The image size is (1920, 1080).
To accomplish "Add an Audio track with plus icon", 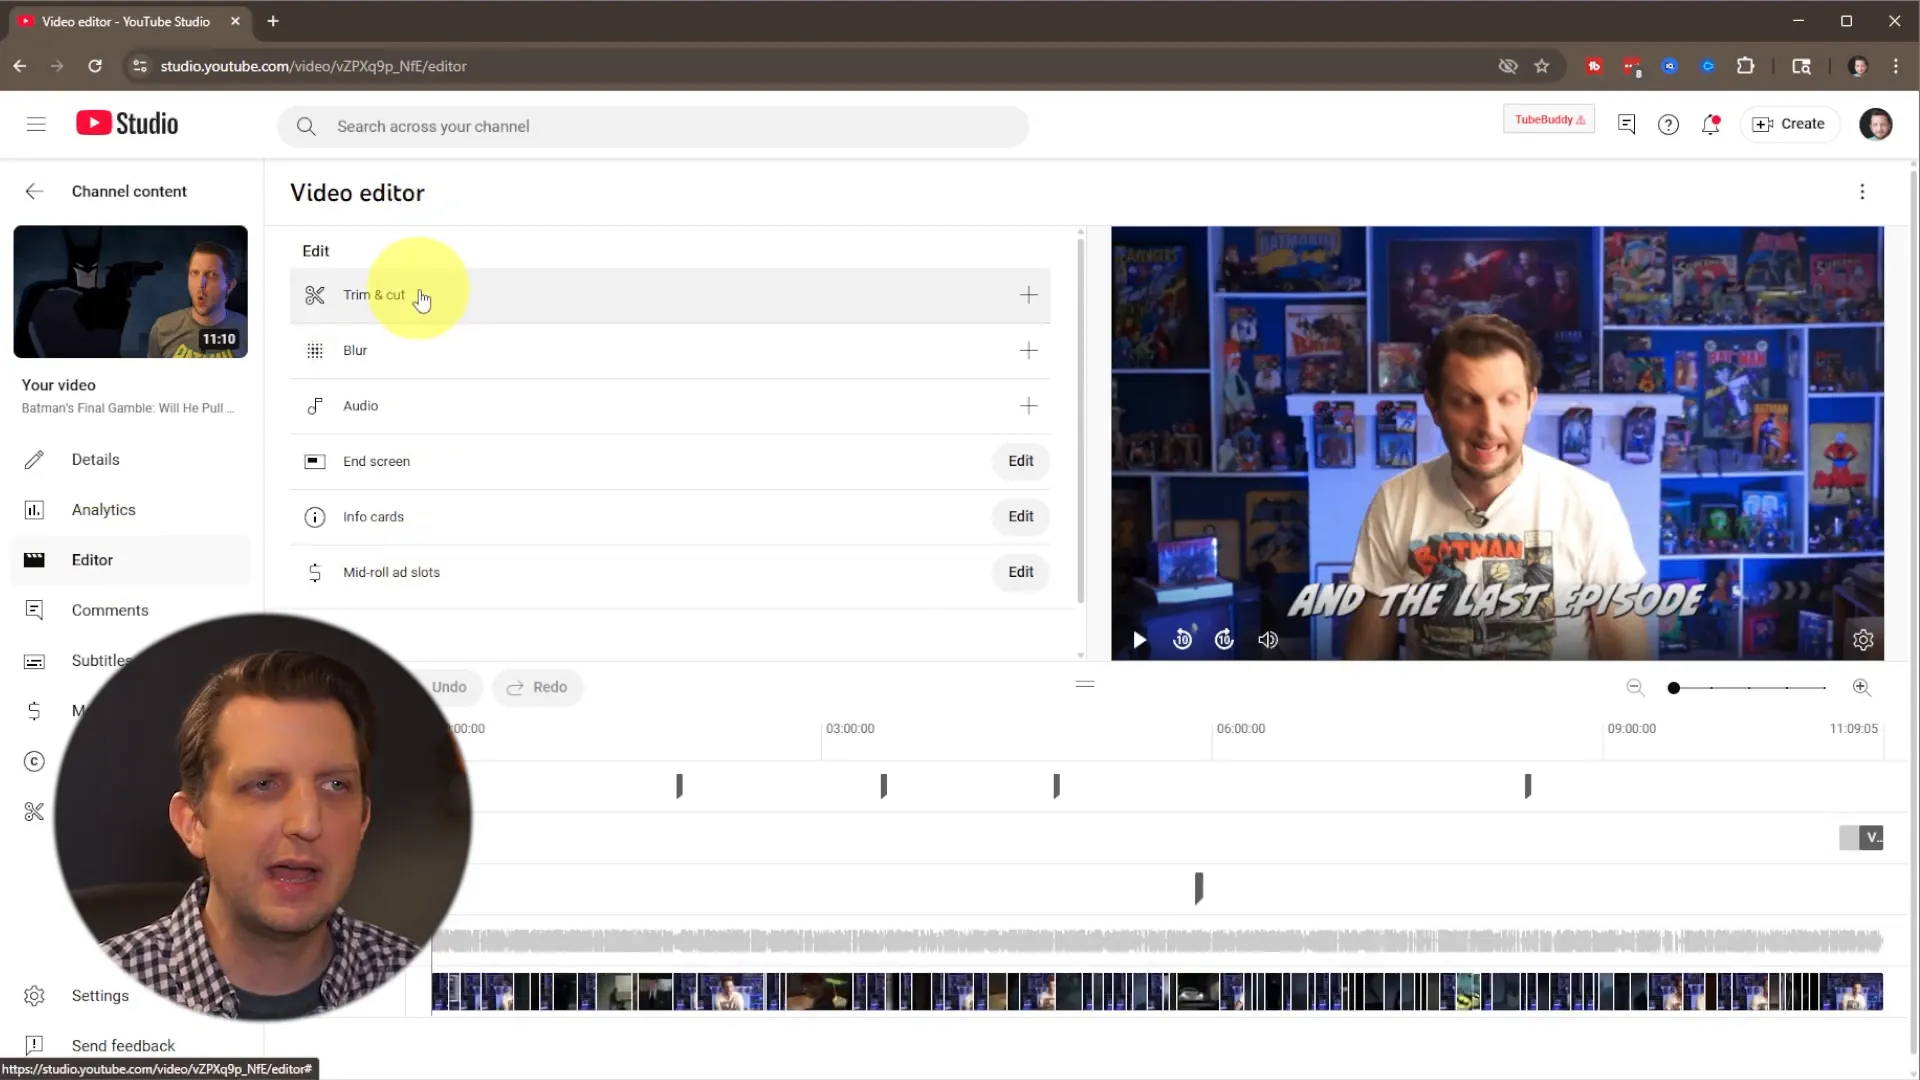I will [x=1028, y=406].
